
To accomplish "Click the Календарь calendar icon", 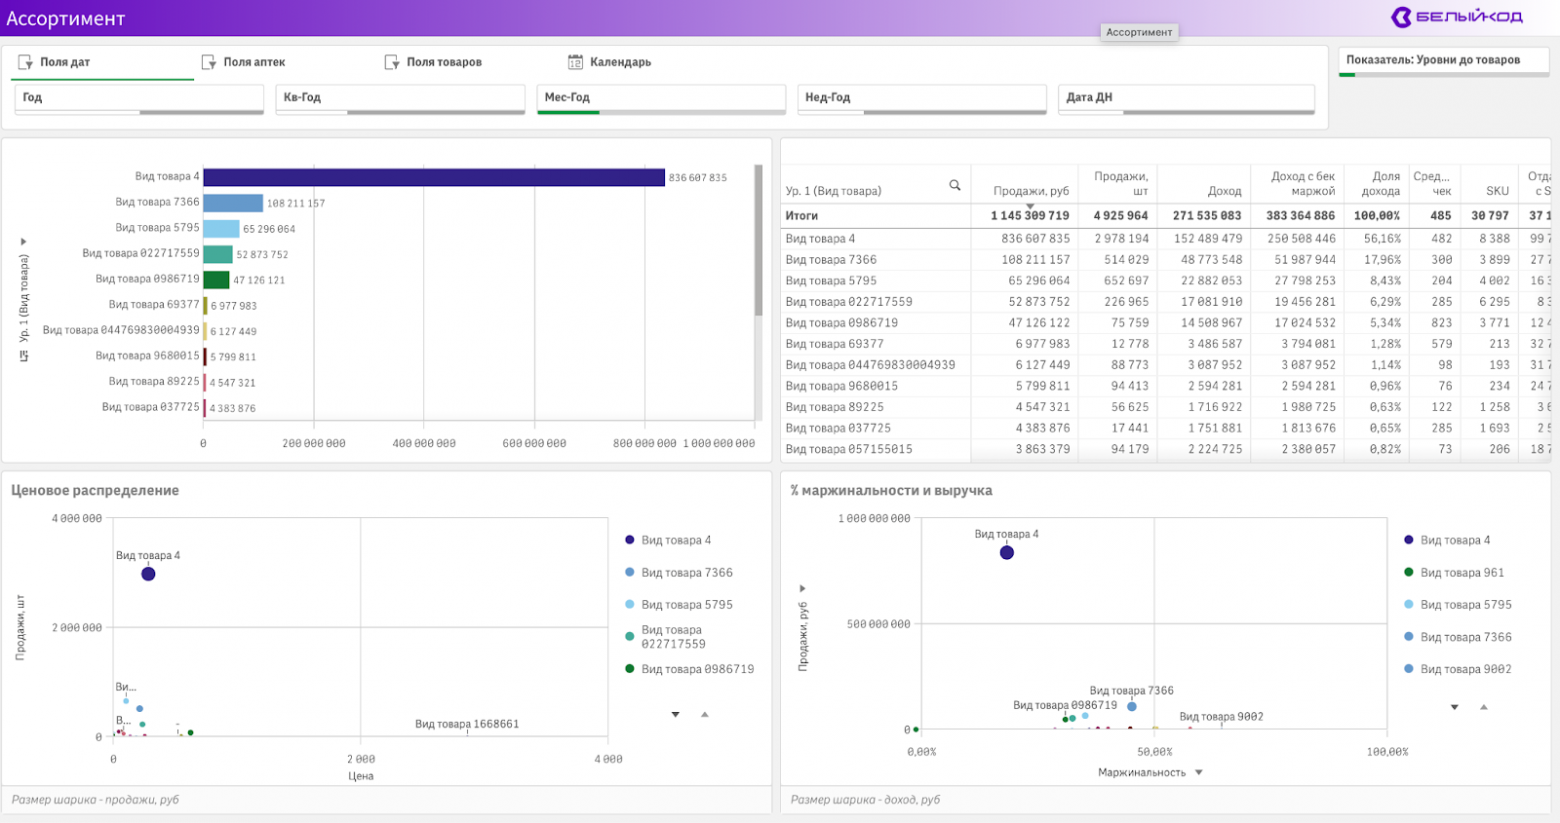I will coord(575,62).
